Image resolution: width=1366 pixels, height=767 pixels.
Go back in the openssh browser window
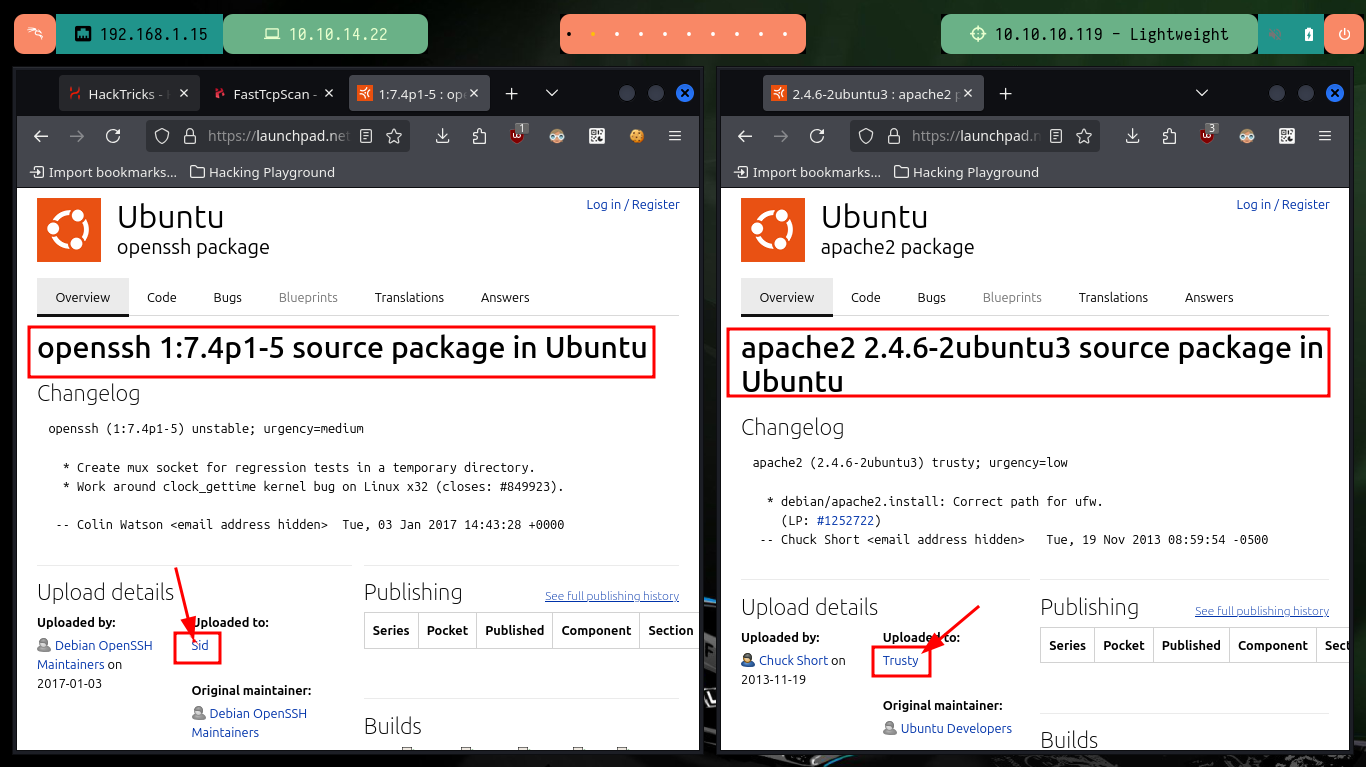pos(41,136)
